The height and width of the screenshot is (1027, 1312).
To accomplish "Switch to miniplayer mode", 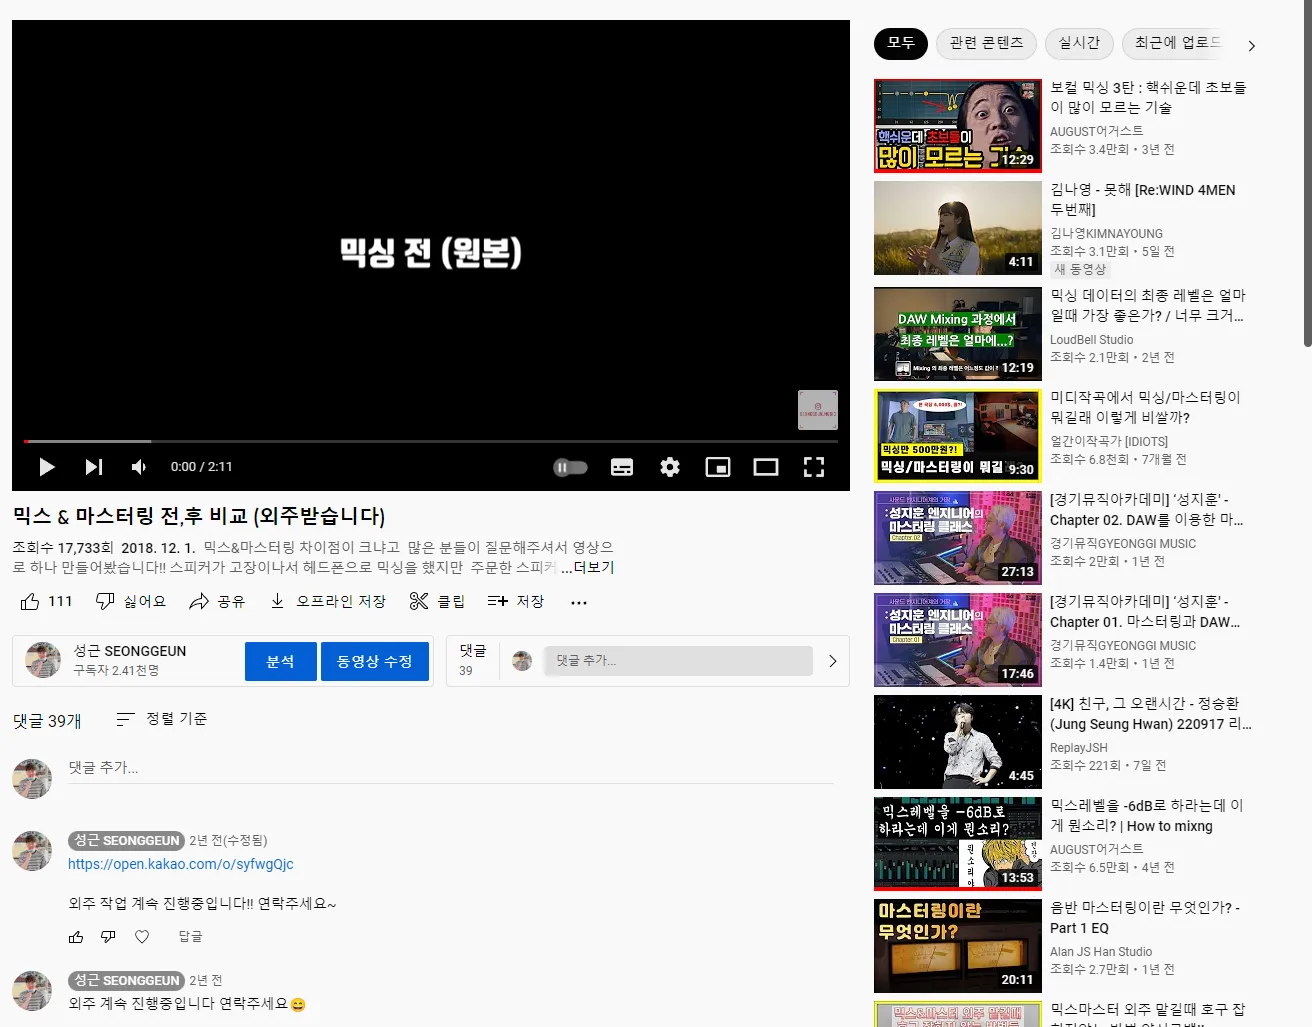I will click(x=717, y=466).
